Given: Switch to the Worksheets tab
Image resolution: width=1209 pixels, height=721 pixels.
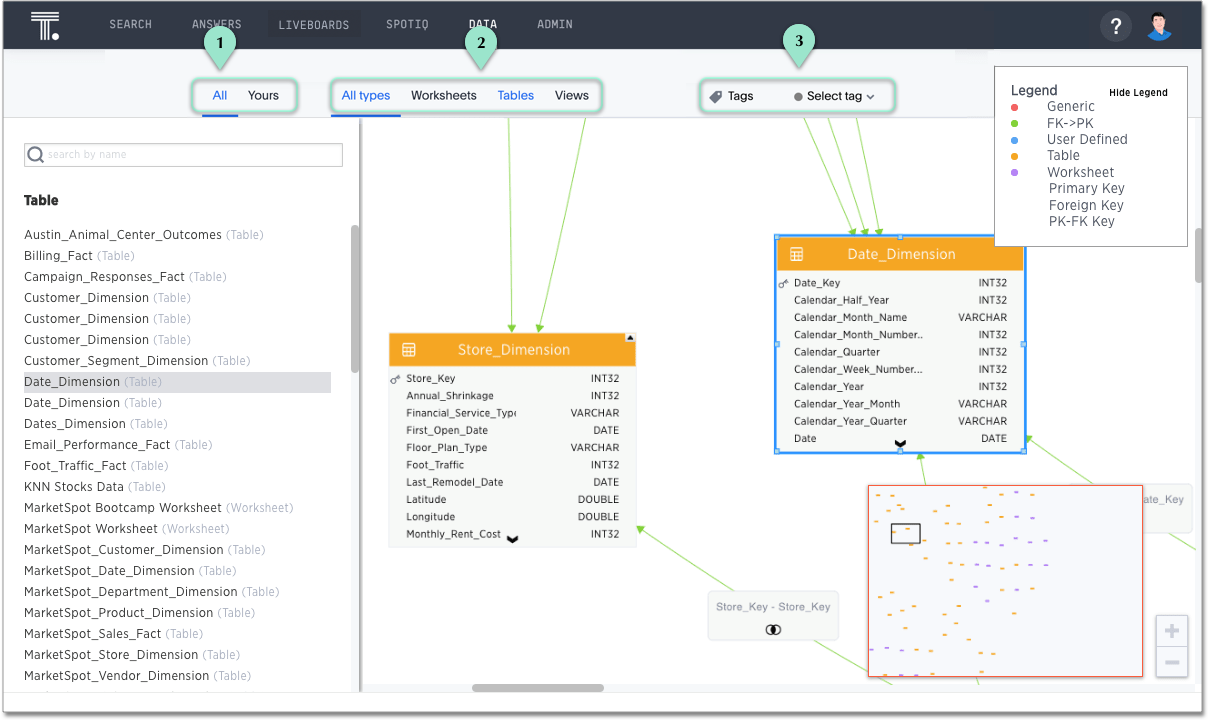Looking at the screenshot, I should pos(443,95).
